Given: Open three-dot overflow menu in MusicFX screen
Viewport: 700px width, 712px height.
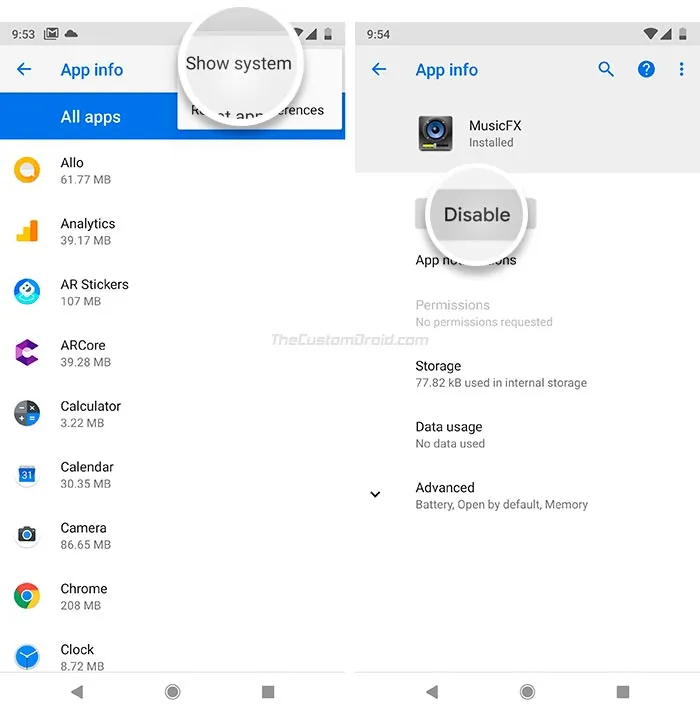Looking at the screenshot, I should point(681,69).
